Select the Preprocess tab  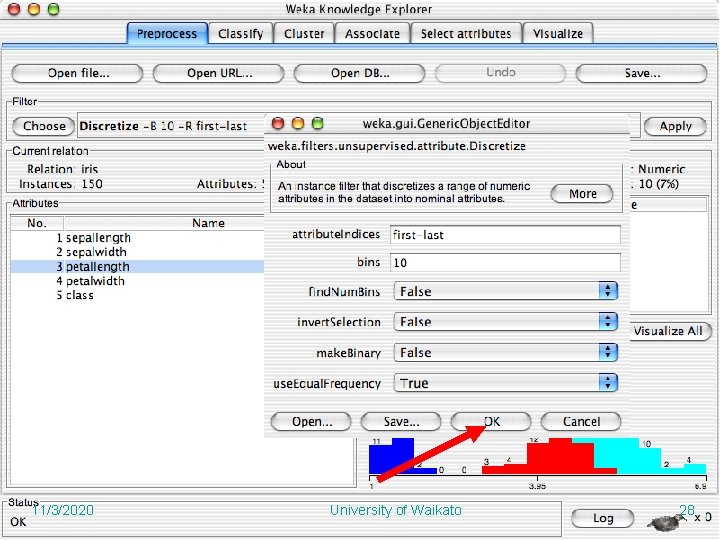[x=167, y=34]
